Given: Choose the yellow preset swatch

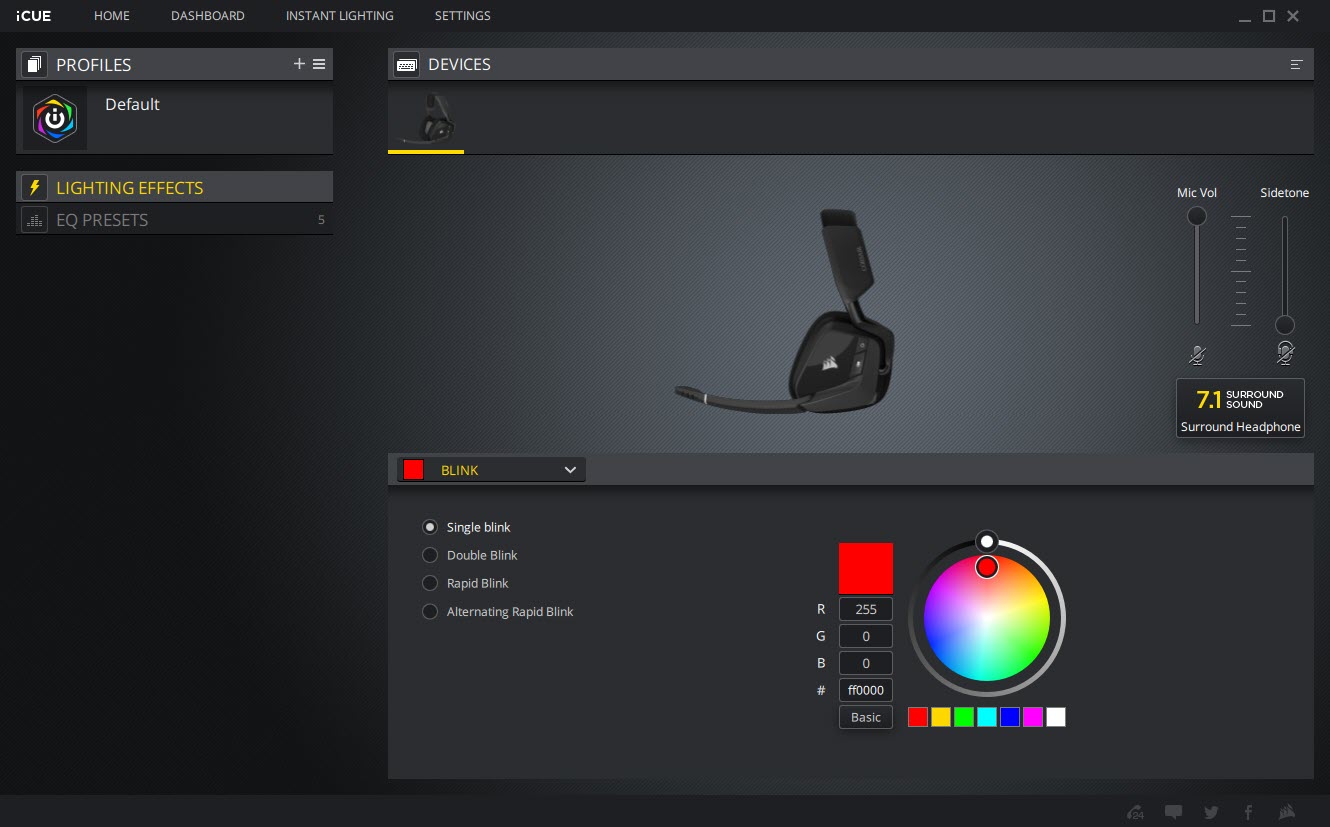Looking at the screenshot, I should (941, 717).
